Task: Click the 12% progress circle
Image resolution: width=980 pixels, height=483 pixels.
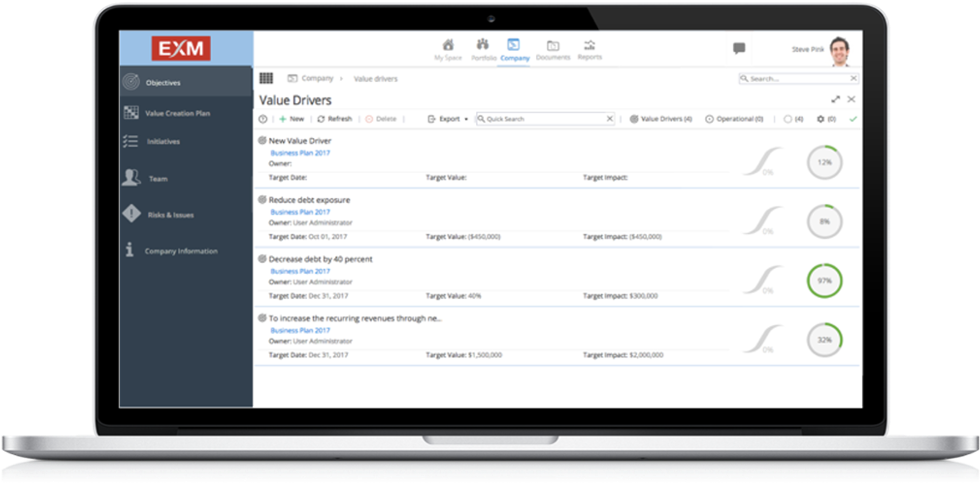Action: pyautogui.click(x=824, y=162)
